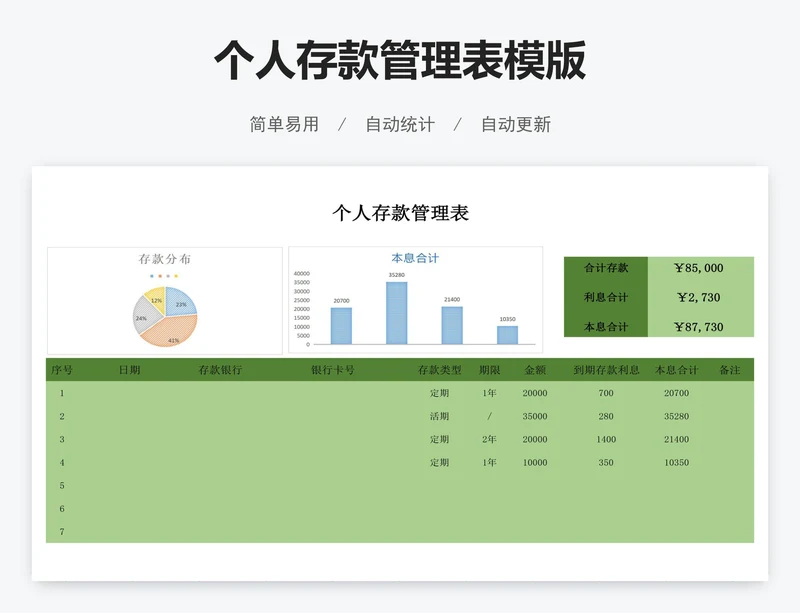Image resolution: width=800 pixels, height=613 pixels.
Task: Select row number 3 in 序号 column
Action: pyautogui.click(x=62, y=439)
